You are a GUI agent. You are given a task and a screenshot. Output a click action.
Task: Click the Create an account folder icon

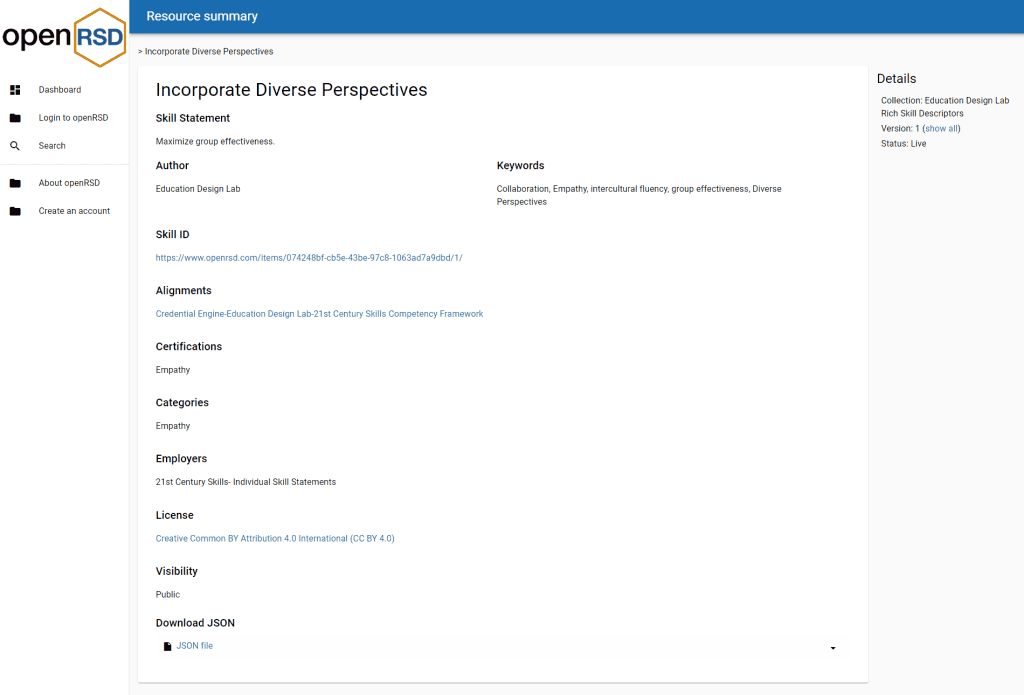[x=15, y=211]
